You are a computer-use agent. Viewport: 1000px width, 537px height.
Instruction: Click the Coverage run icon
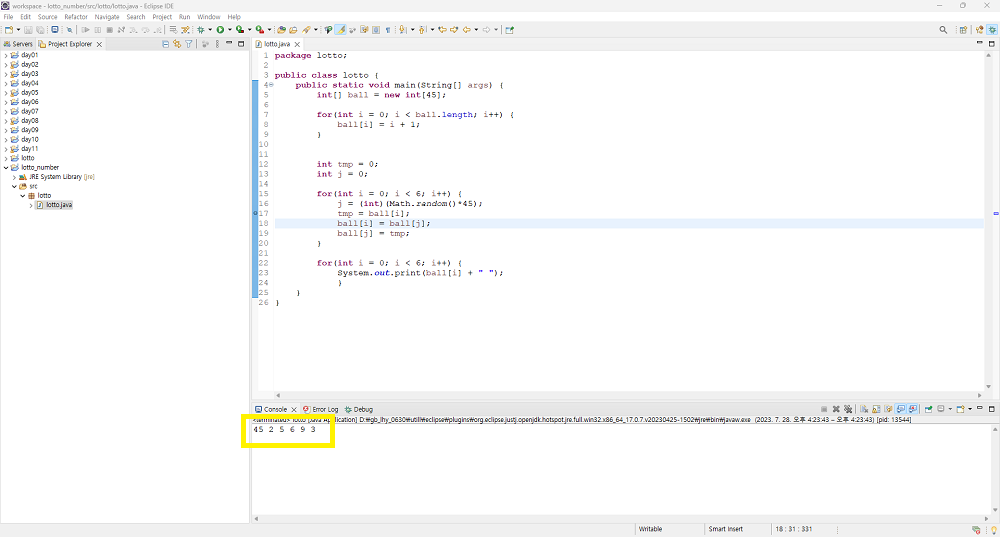click(x=240, y=29)
